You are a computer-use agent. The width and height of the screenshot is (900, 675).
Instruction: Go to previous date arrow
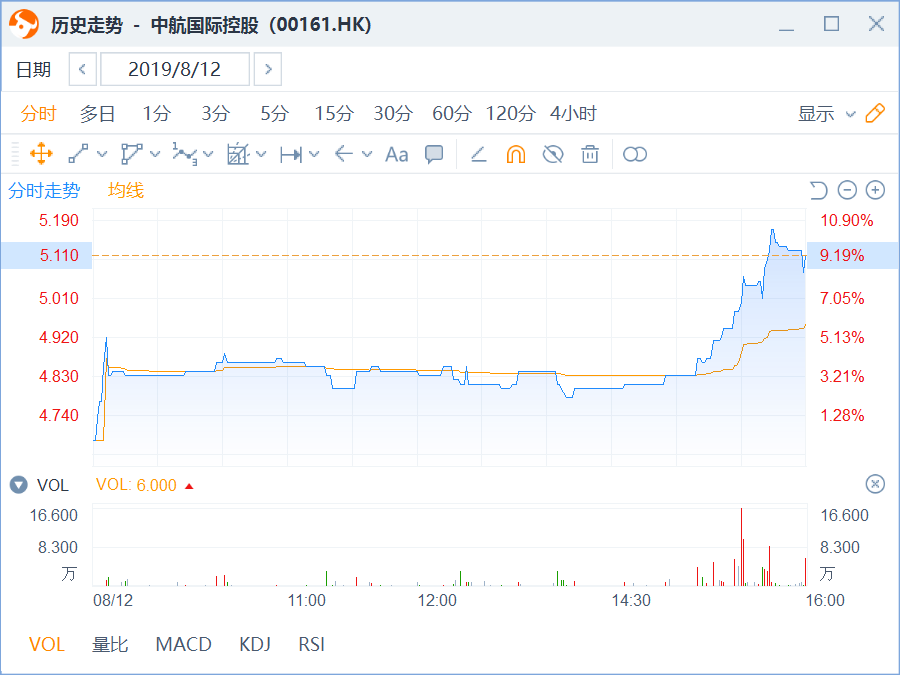[82, 69]
